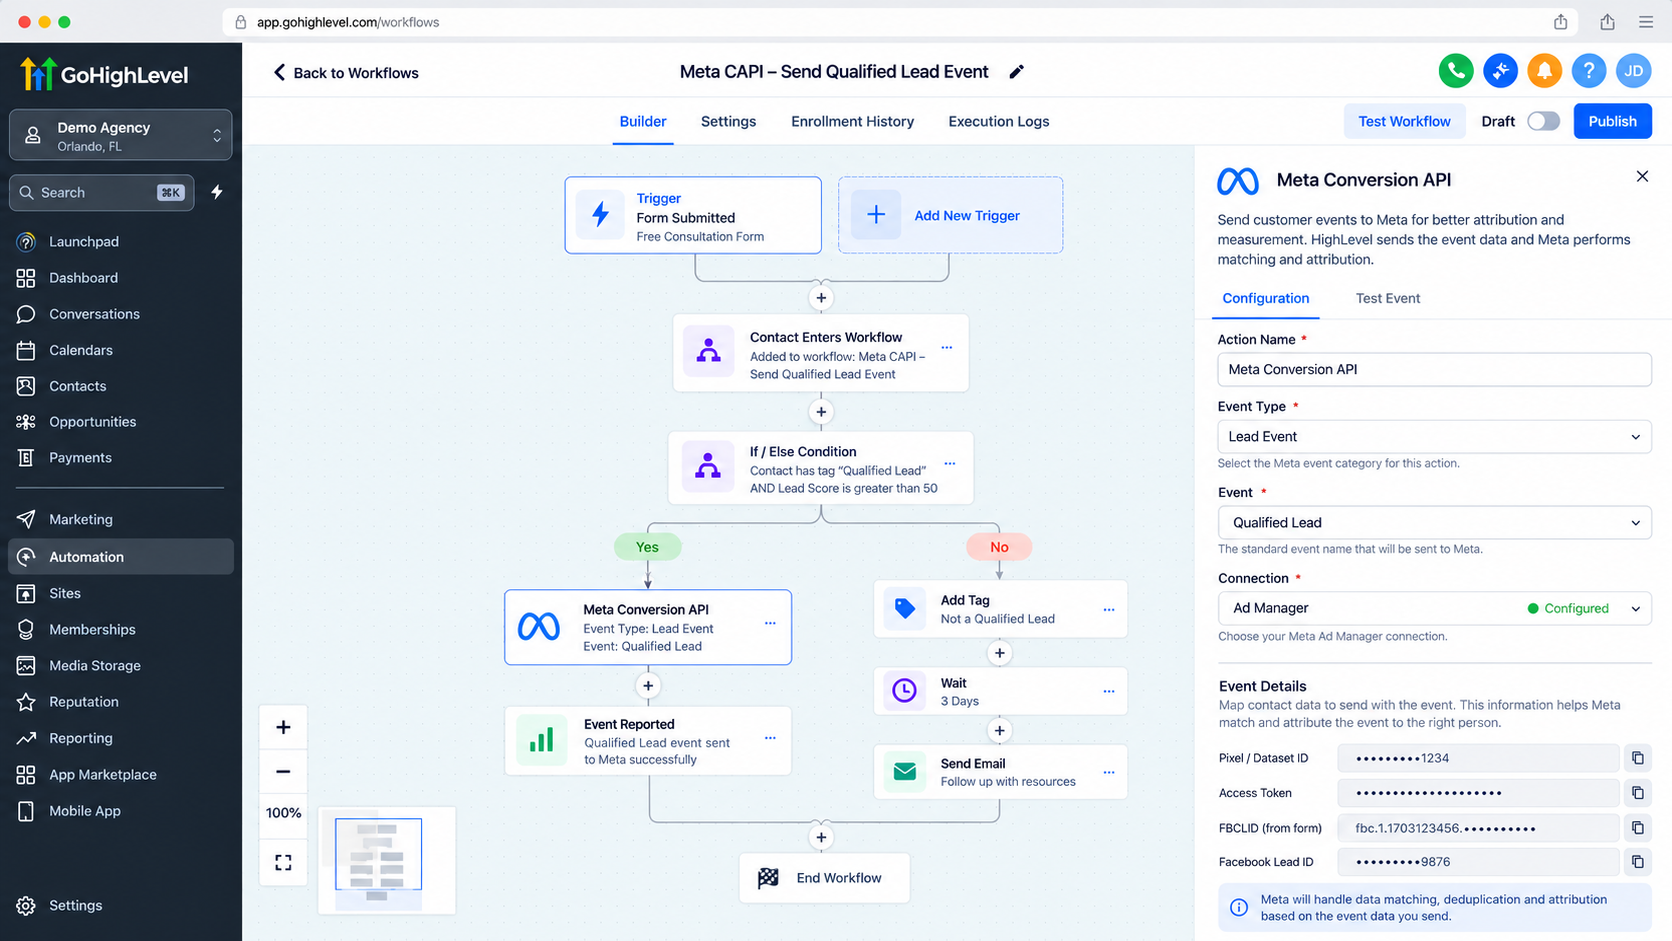Viewport: 1672px width, 941px height.
Task: Click the End Workflow node
Action: point(824,878)
